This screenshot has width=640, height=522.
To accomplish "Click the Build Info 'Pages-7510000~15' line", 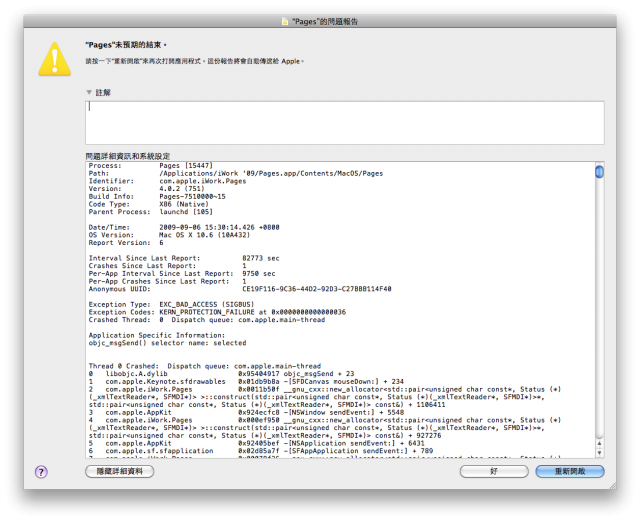I will (157, 197).
